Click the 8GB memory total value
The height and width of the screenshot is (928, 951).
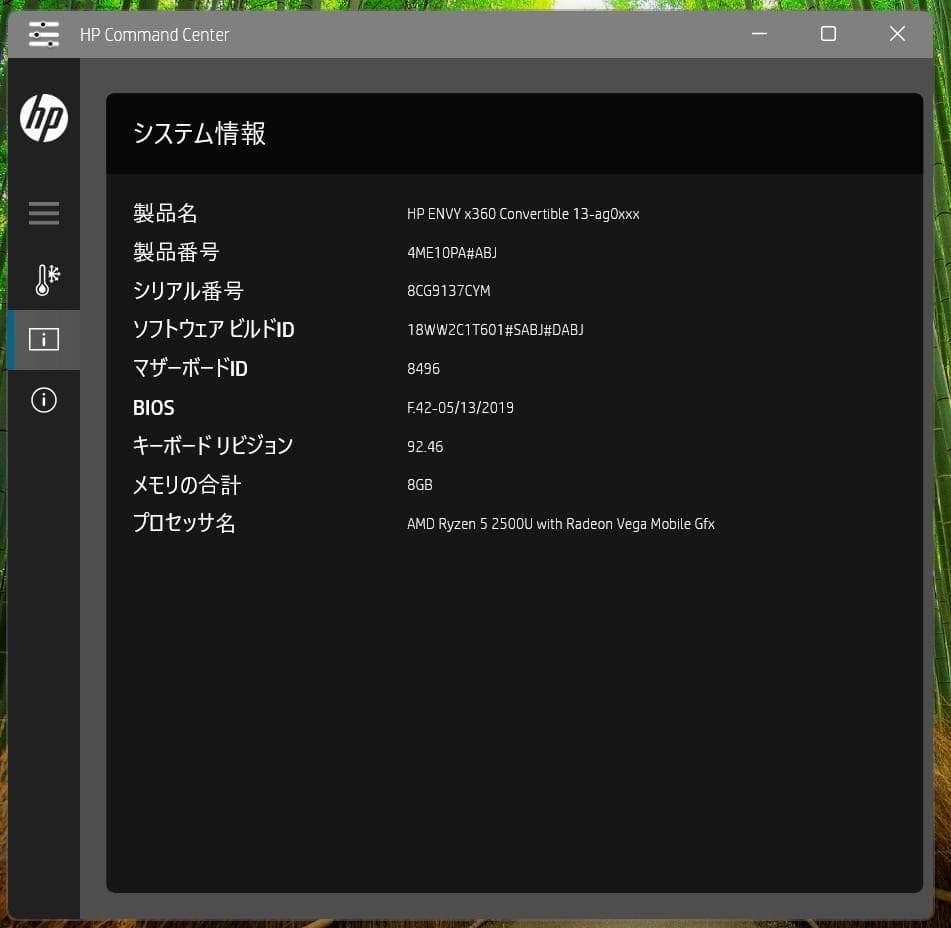tap(419, 485)
